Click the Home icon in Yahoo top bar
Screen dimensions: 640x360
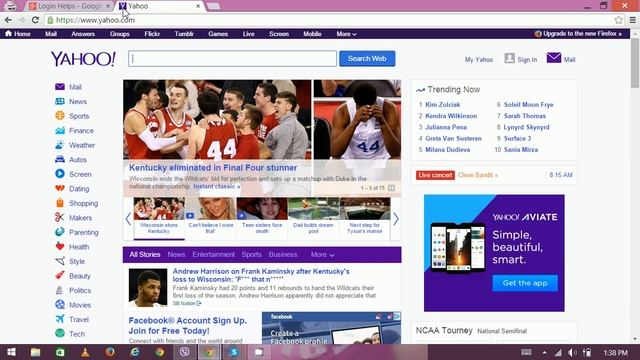(x=9, y=33)
